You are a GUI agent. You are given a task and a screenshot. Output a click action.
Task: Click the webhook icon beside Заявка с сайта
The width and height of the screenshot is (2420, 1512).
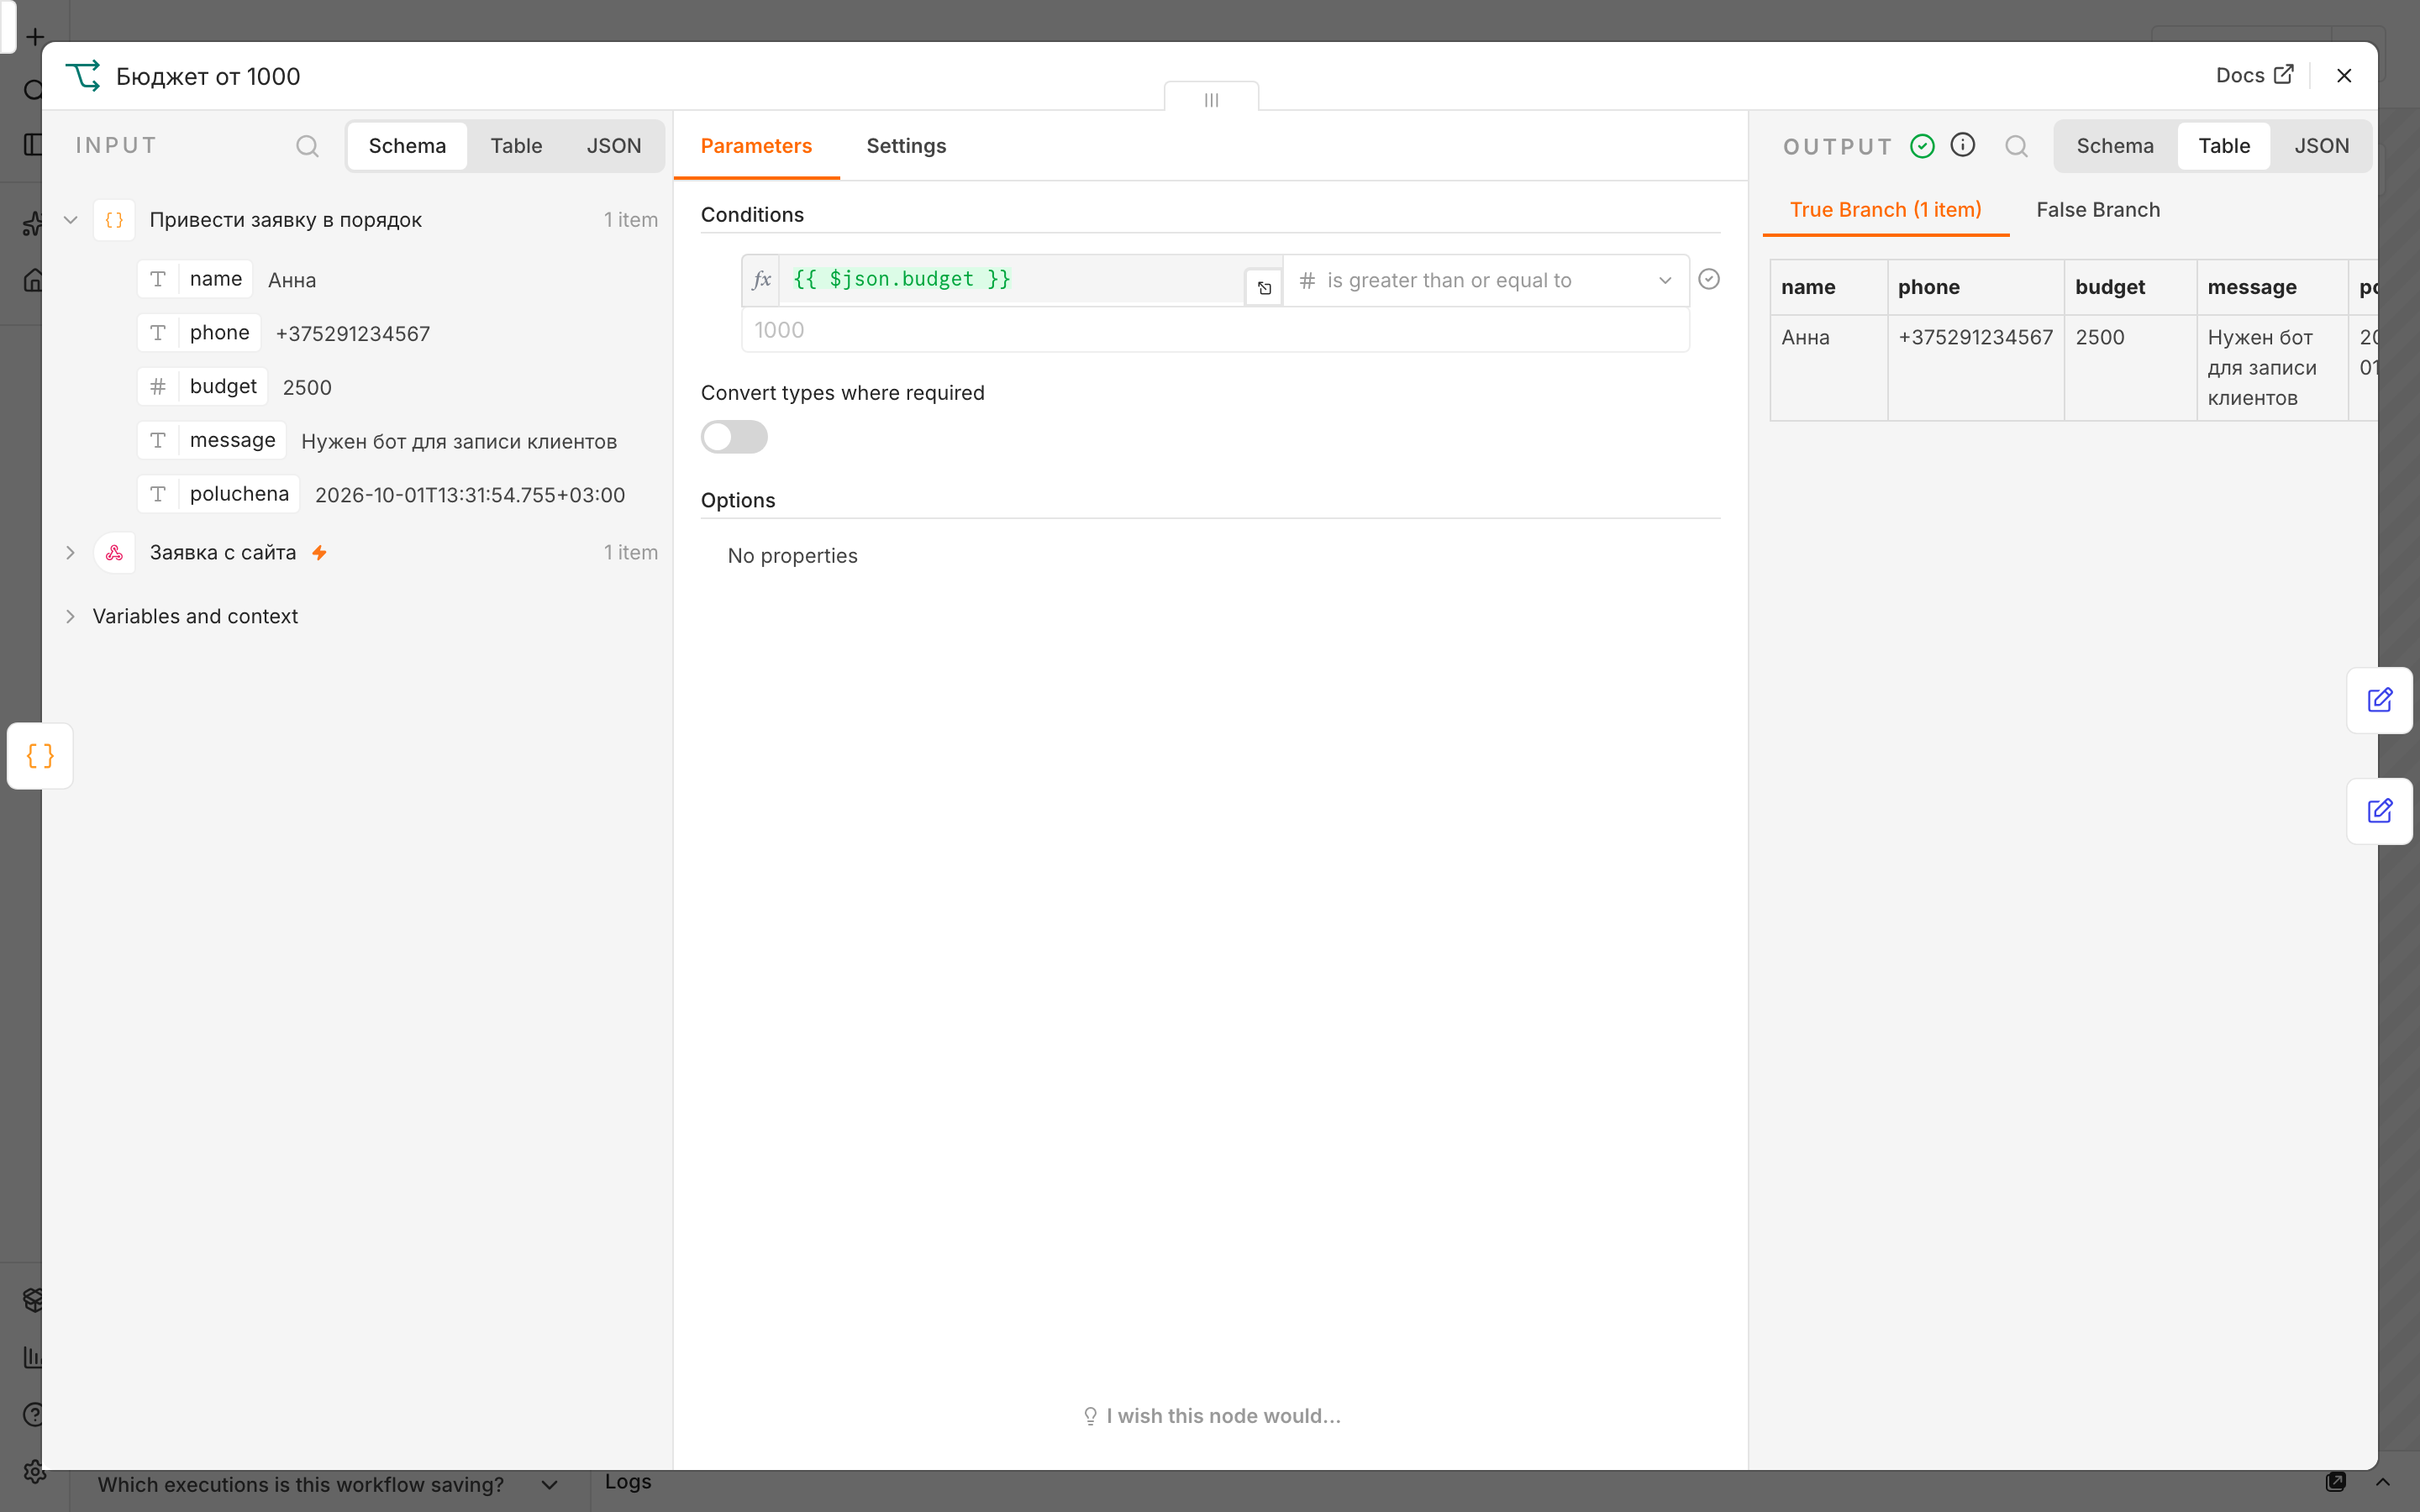point(114,553)
